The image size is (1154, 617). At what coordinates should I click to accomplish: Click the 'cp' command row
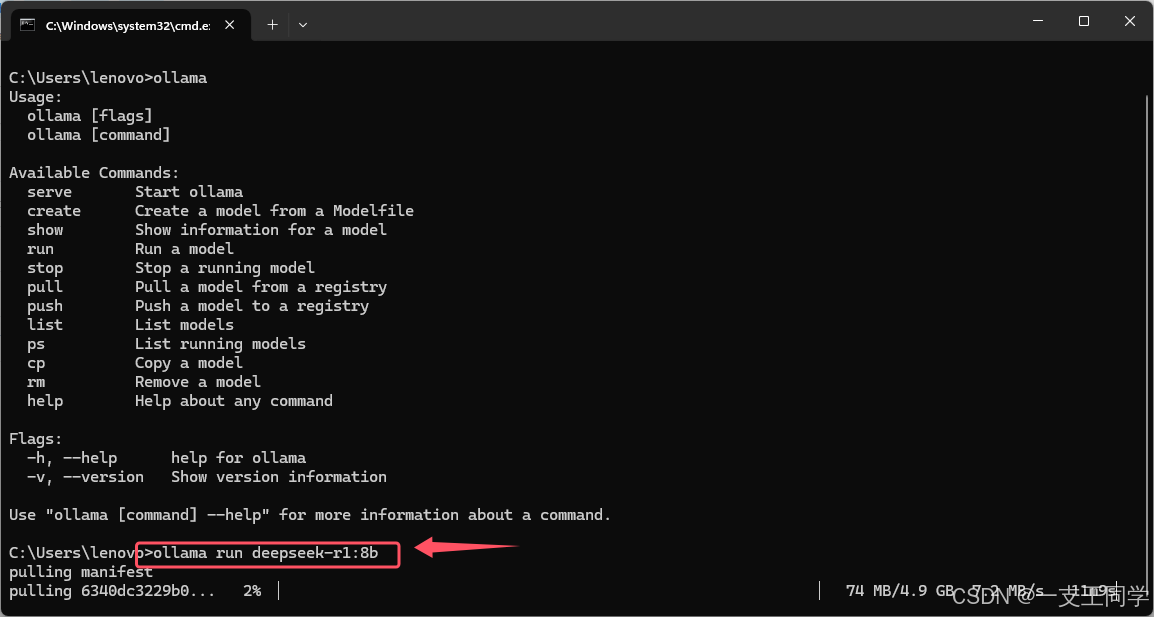click(135, 364)
